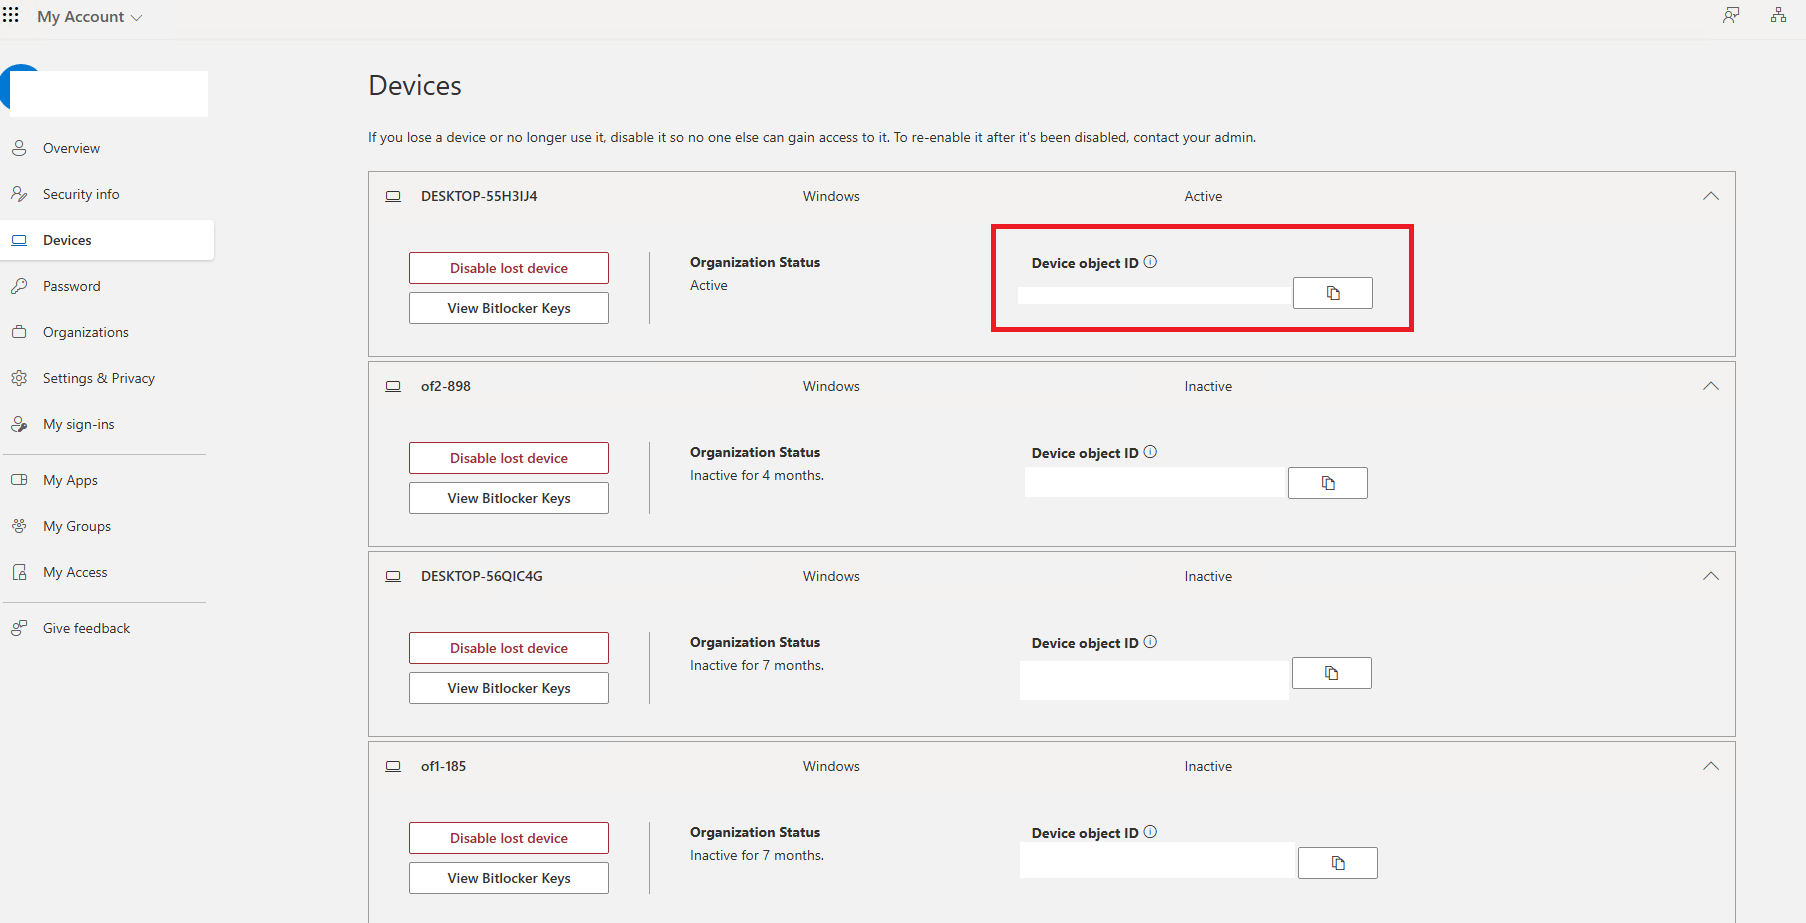View Bitlocker Keys for DESKTOP-55H3IJ4

[x=509, y=308]
